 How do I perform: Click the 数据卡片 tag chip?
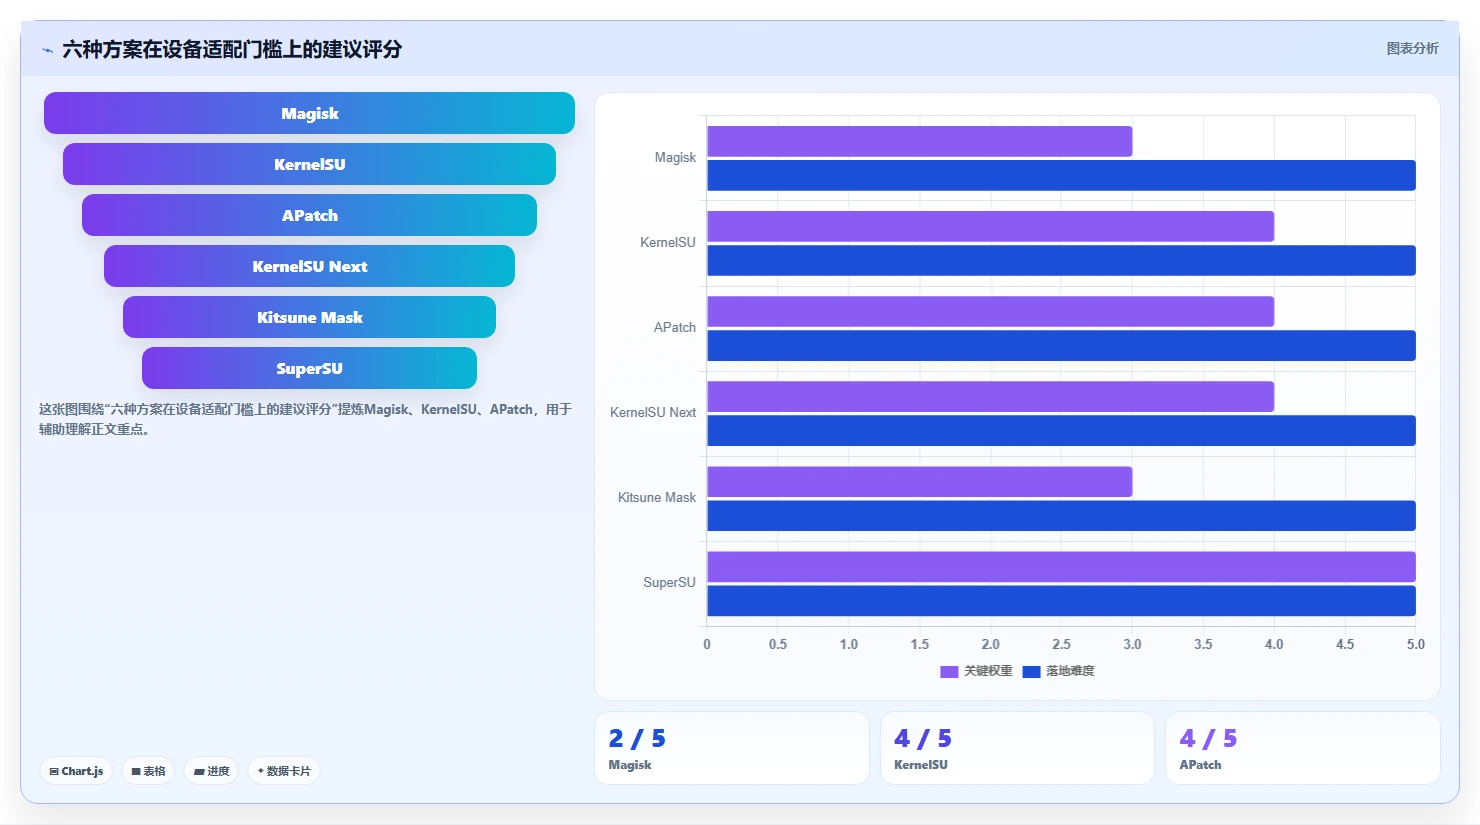pyautogui.click(x=284, y=771)
